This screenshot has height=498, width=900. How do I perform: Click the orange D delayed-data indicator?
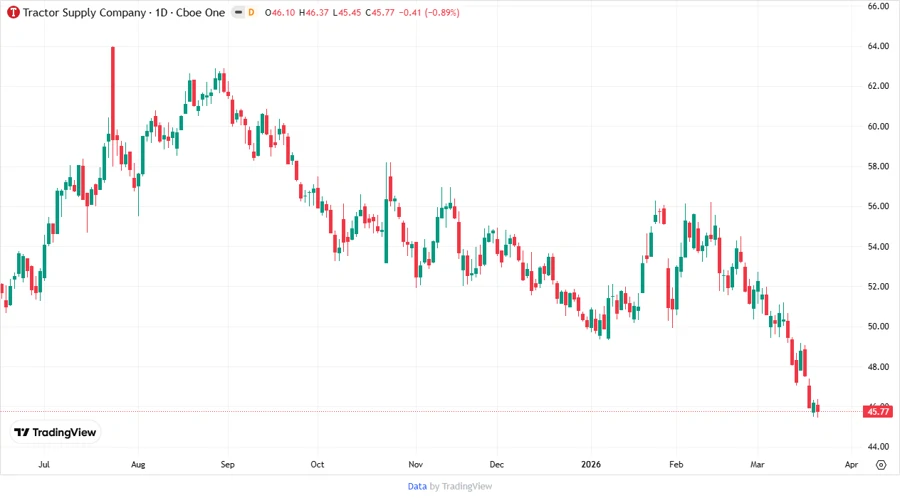(251, 12)
